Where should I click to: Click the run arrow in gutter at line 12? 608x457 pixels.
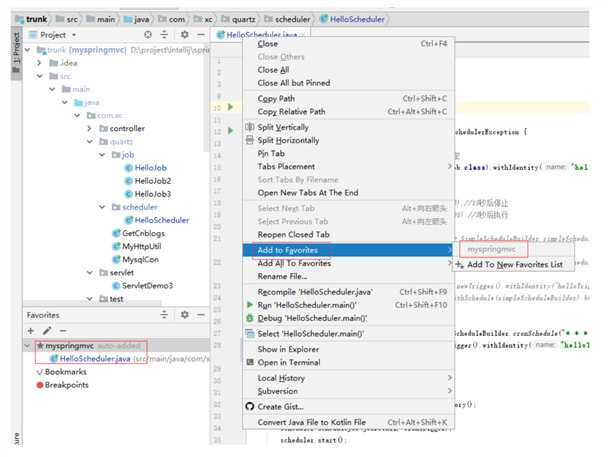pos(230,131)
